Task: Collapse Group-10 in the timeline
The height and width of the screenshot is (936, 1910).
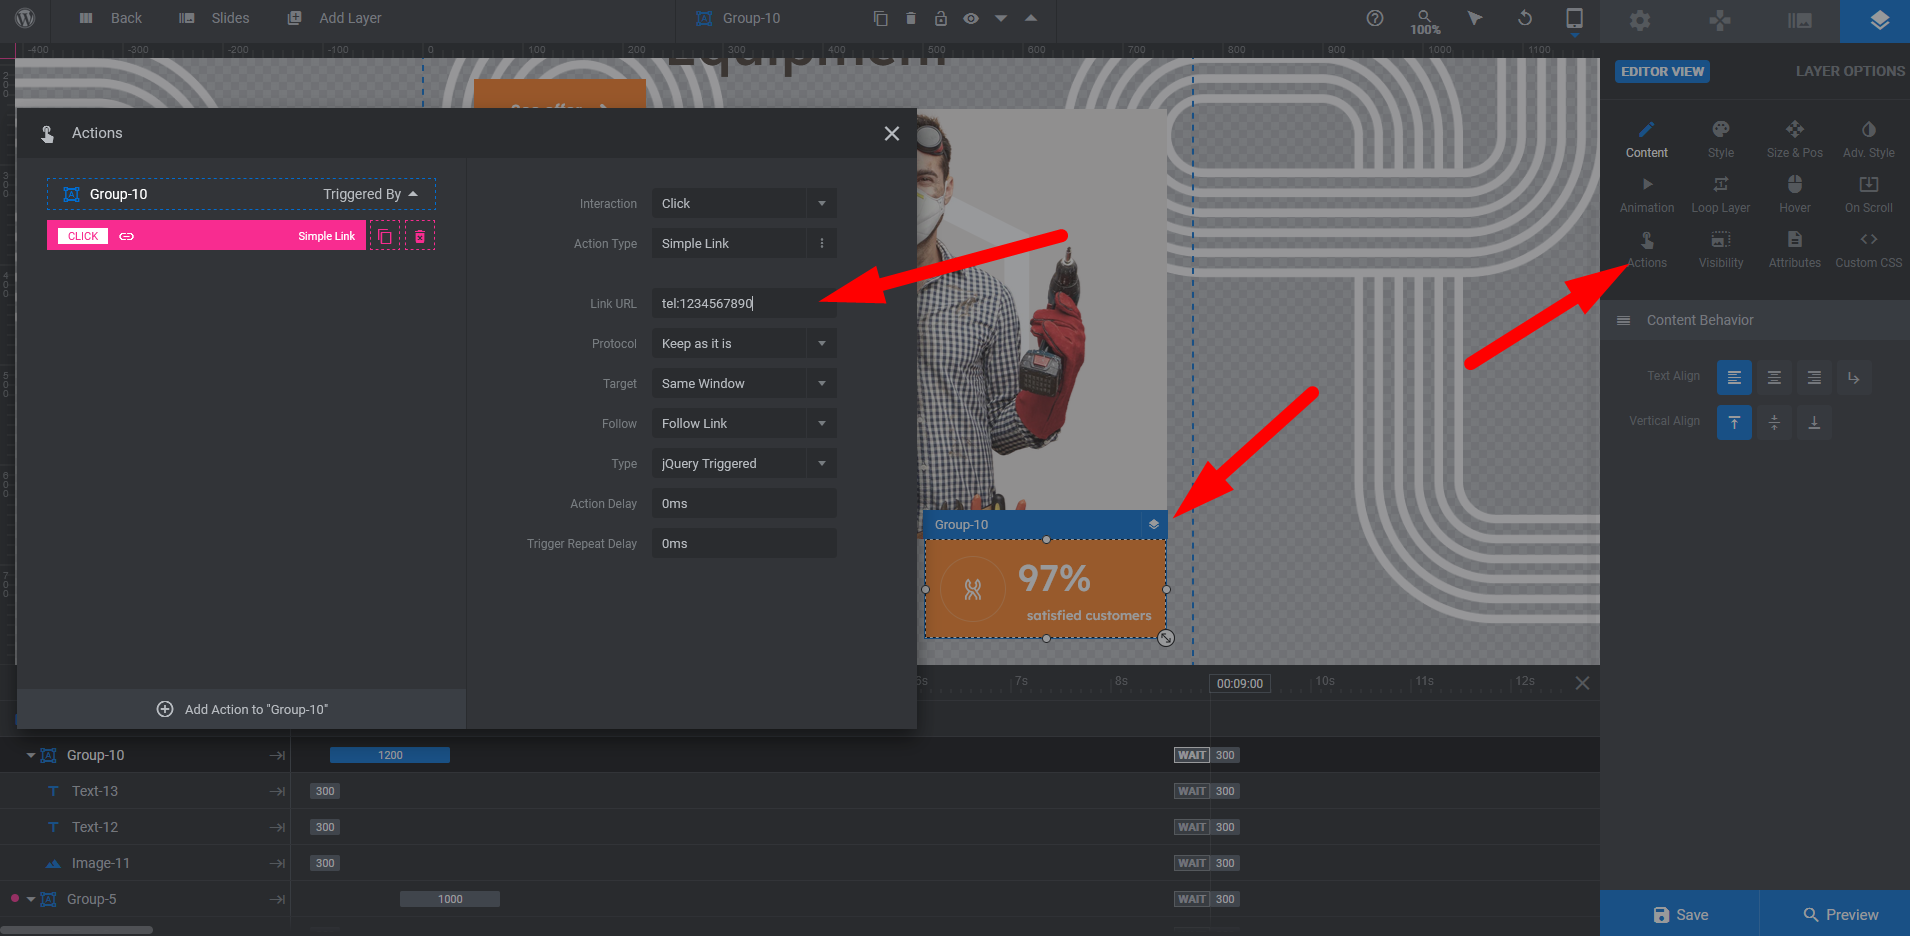Action: [x=31, y=755]
